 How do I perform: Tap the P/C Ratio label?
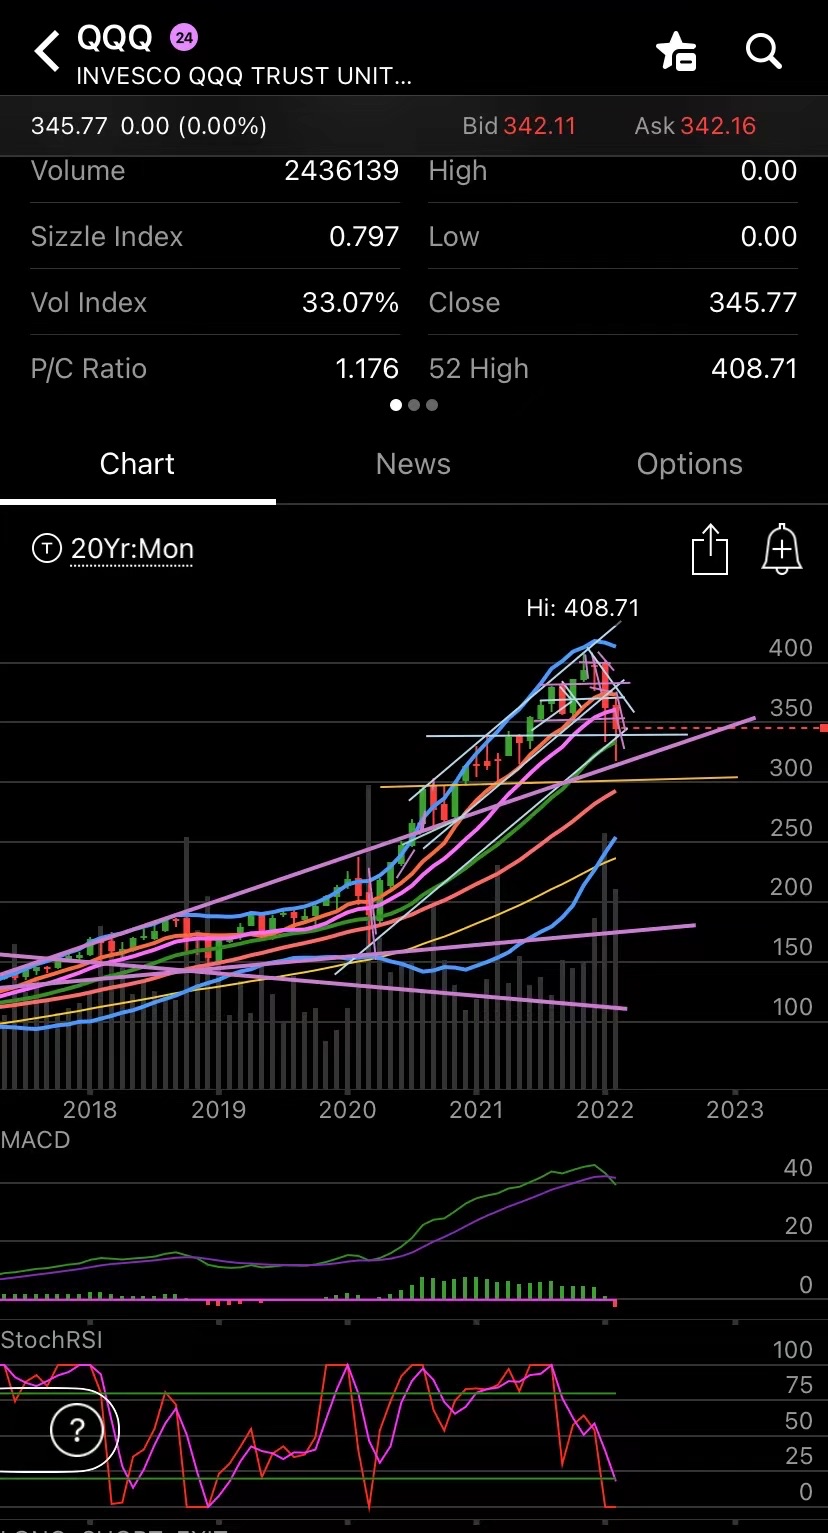pos(89,369)
